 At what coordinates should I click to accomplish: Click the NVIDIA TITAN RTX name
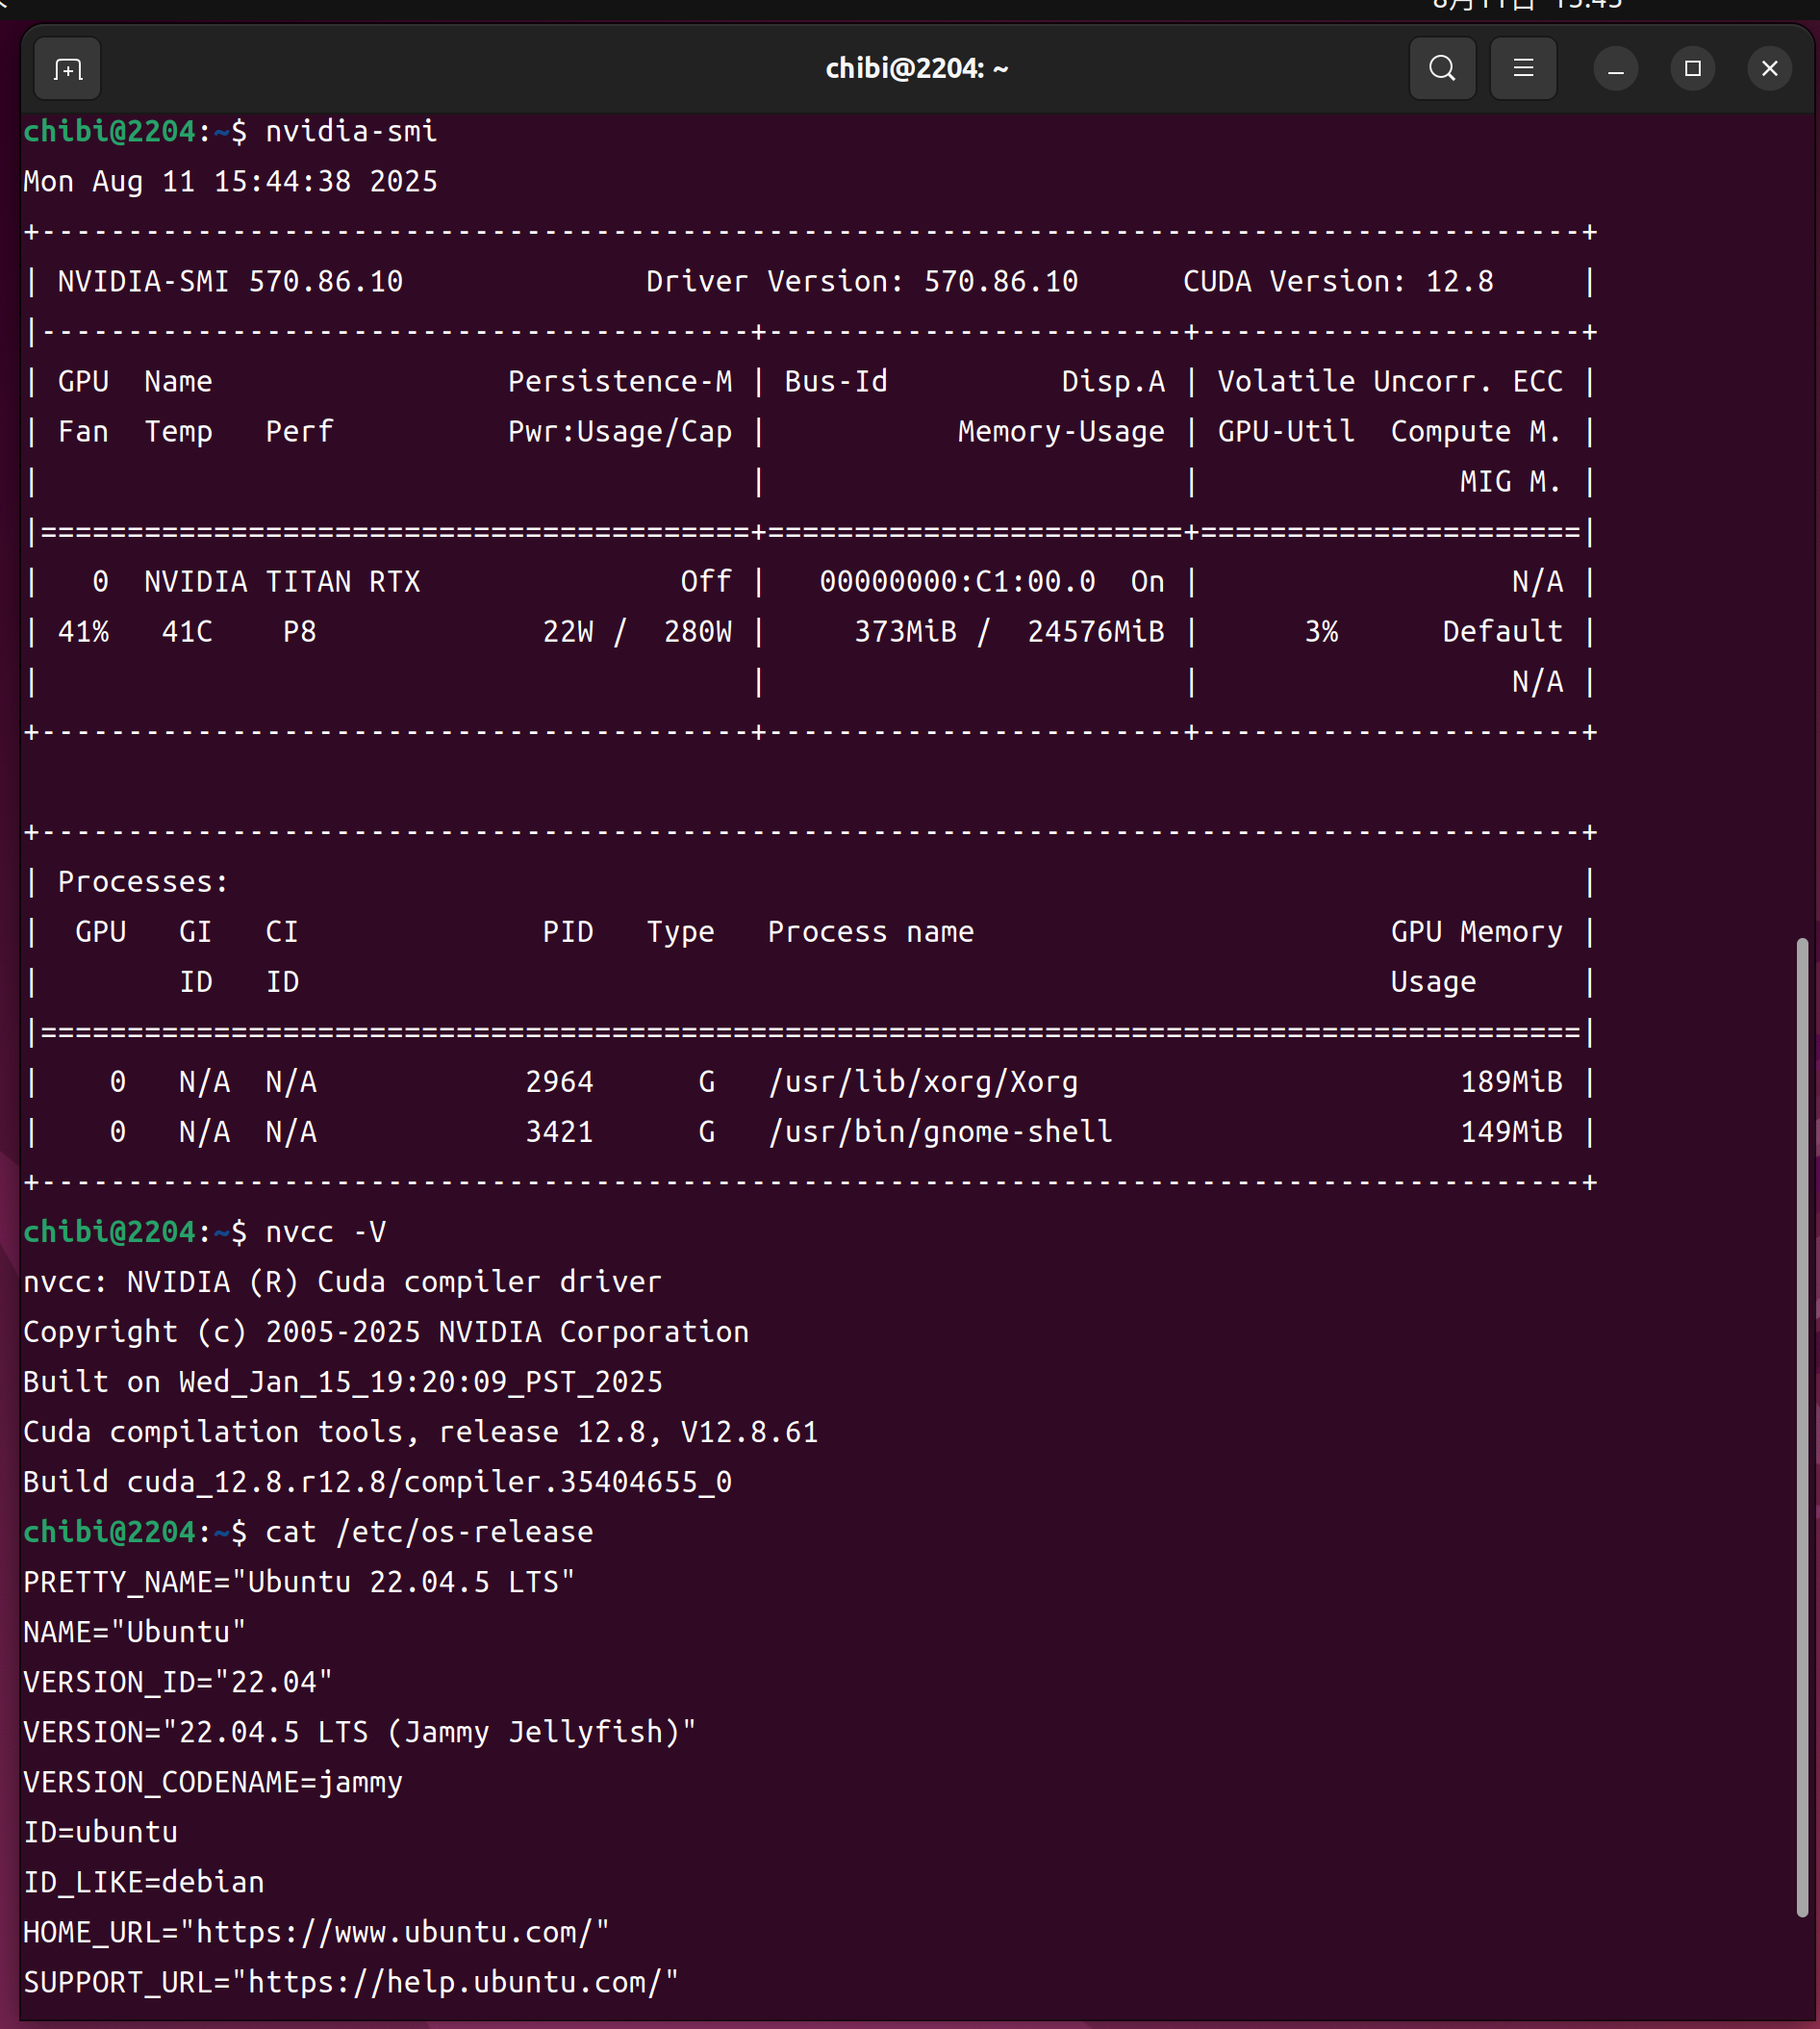click(282, 582)
